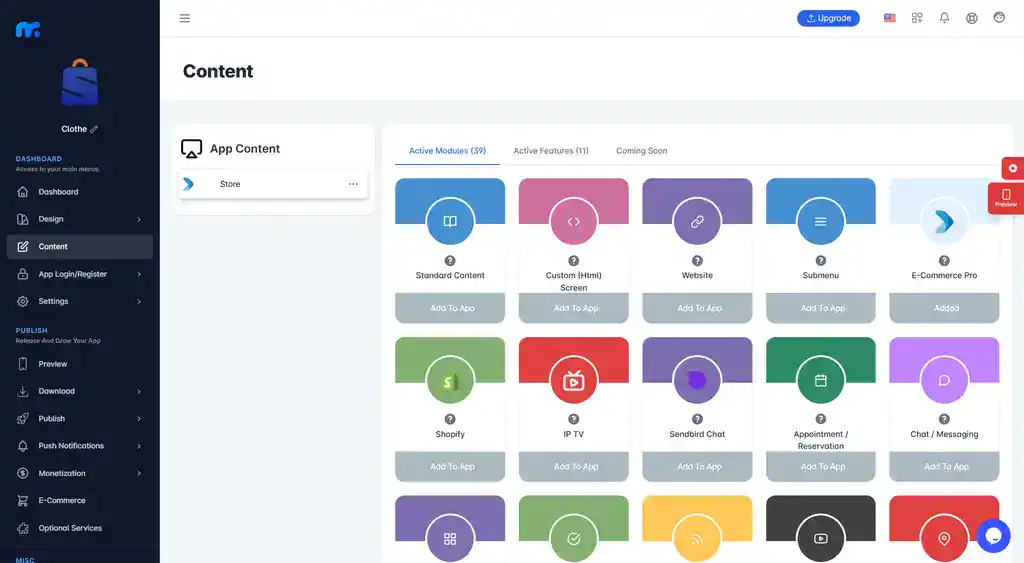Screen dimensions: 1024x563
Task: Click help icon under Standard Content
Action: pyautogui.click(x=450, y=261)
